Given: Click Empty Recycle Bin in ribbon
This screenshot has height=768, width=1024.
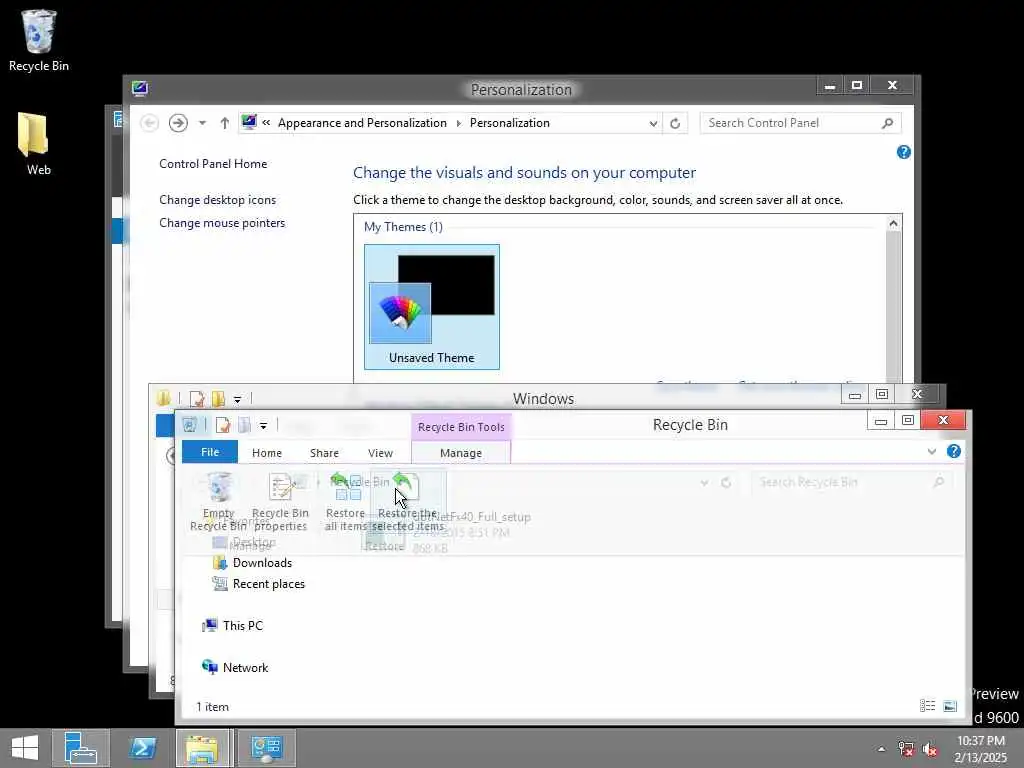Looking at the screenshot, I should [x=219, y=502].
